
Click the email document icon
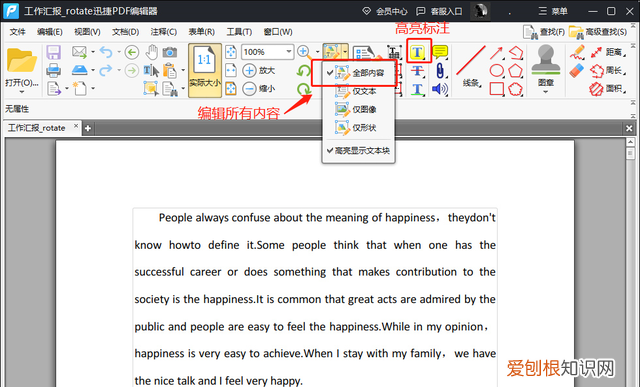79,52
